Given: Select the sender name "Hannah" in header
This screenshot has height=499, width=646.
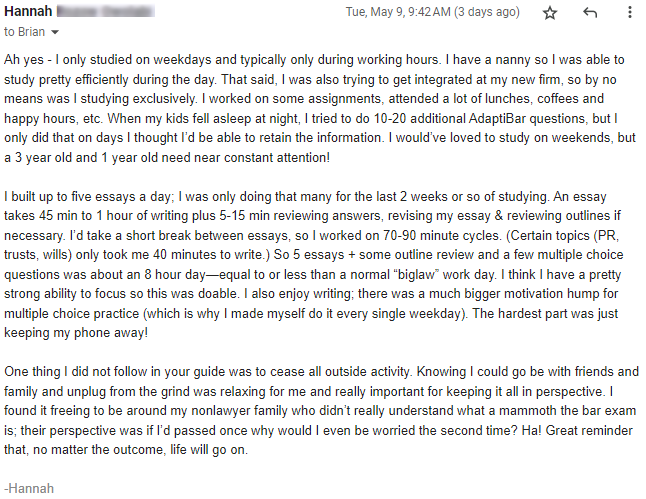Looking at the screenshot, I should (28, 12).
